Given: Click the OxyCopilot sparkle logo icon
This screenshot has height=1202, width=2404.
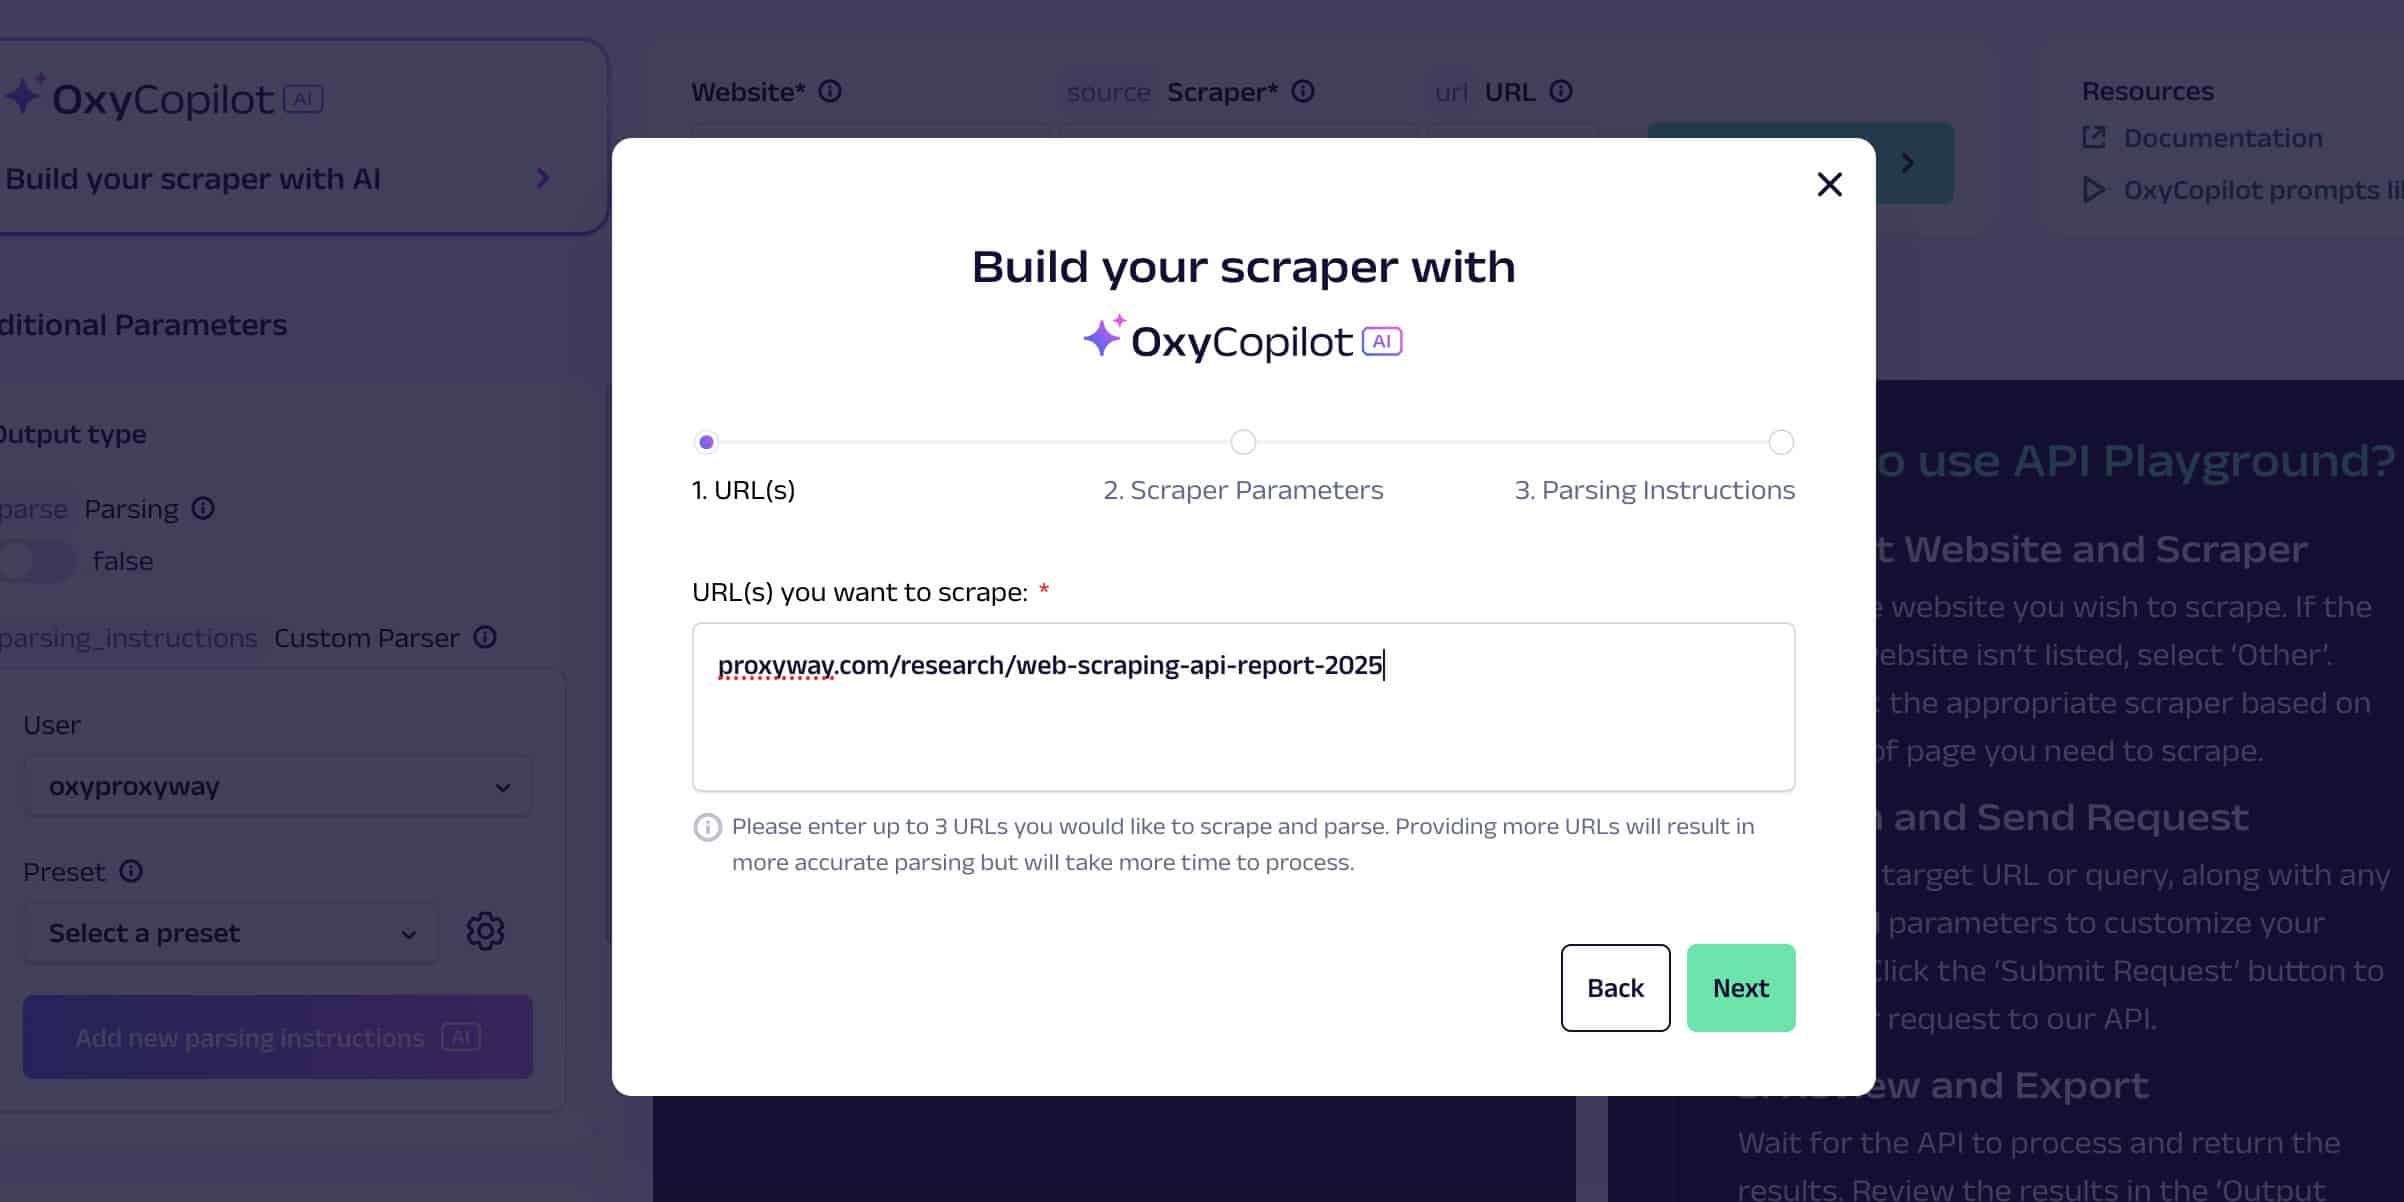Looking at the screenshot, I should coord(1103,338).
